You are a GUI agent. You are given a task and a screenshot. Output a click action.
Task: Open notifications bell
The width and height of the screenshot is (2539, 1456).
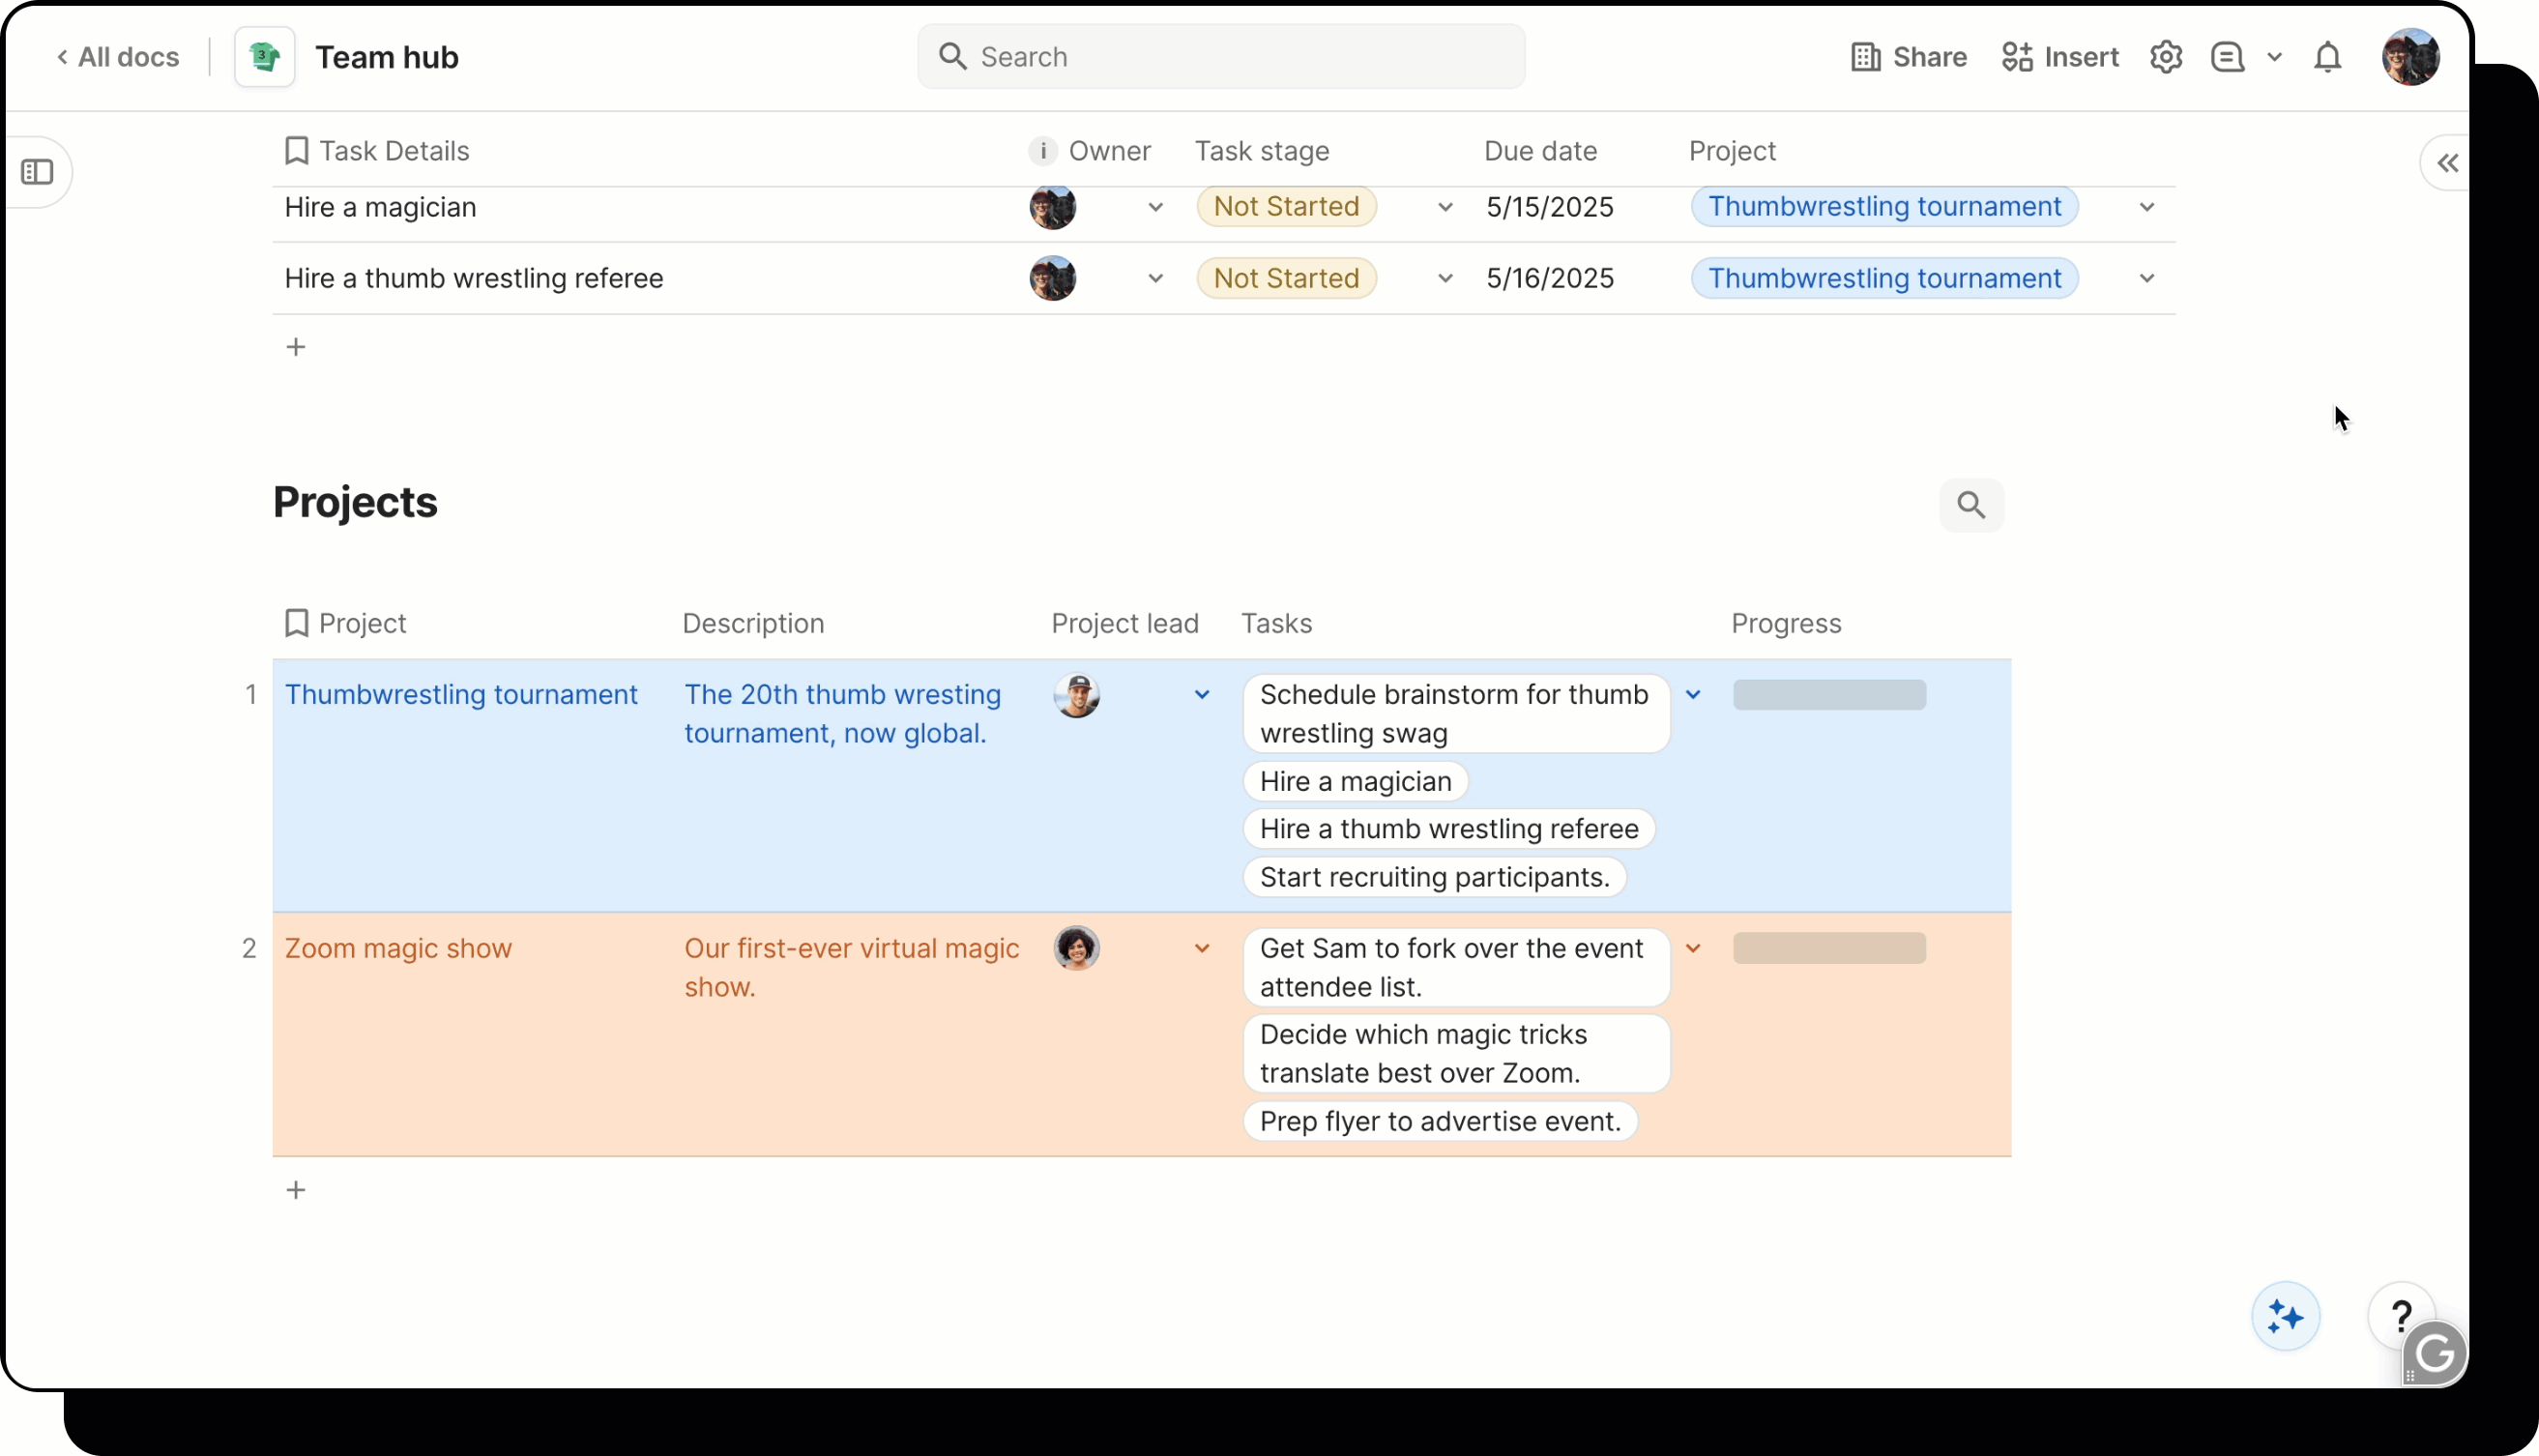pos(2328,57)
